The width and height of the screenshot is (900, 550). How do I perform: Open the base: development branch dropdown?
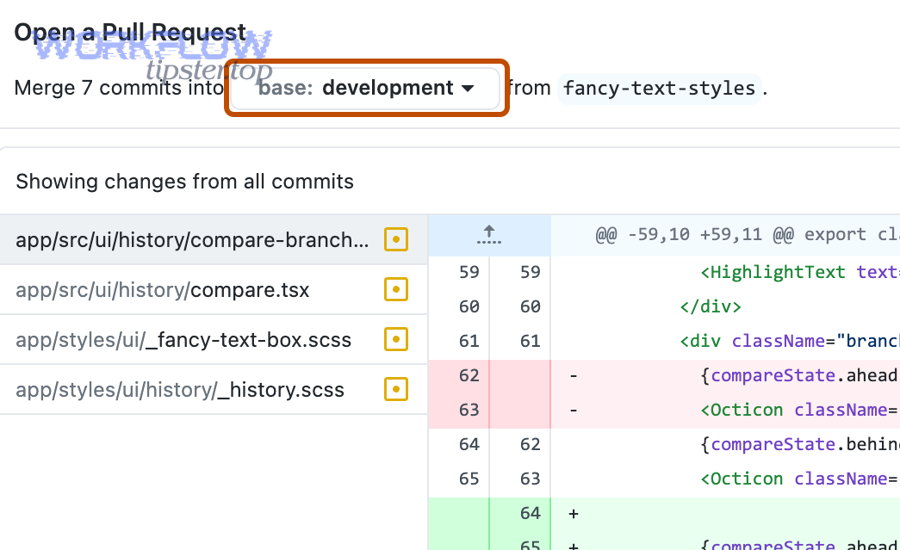pyautogui.click(x=366, y=88)
